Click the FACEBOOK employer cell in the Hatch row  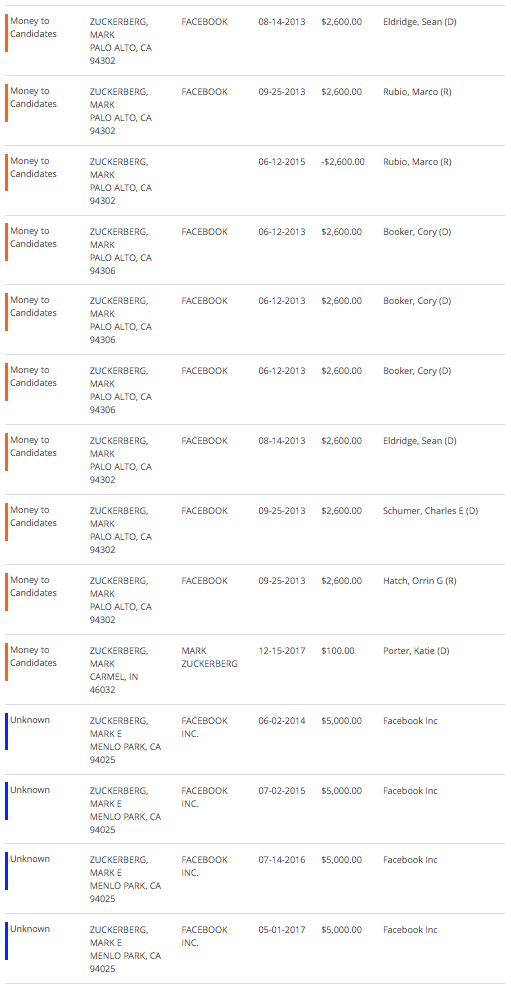(x=204, y=581)
